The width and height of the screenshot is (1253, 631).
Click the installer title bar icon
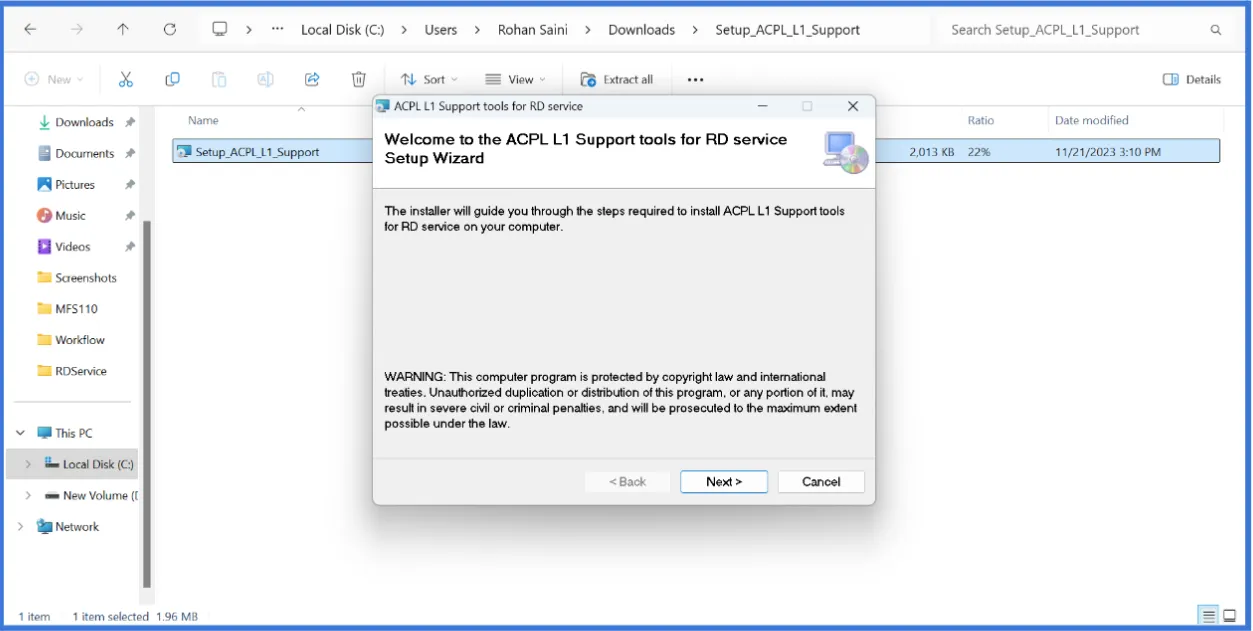[x=382, y=106]
